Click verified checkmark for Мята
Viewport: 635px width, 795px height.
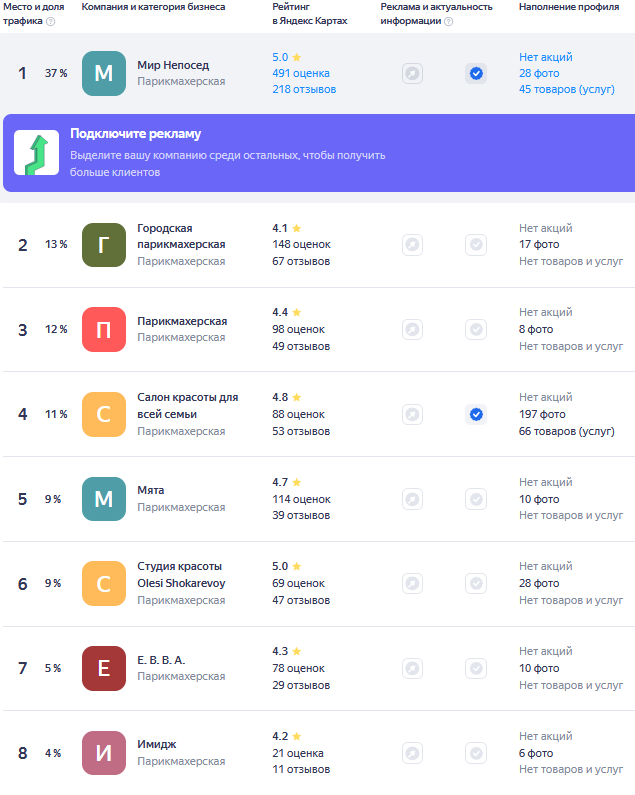(476, 499)
